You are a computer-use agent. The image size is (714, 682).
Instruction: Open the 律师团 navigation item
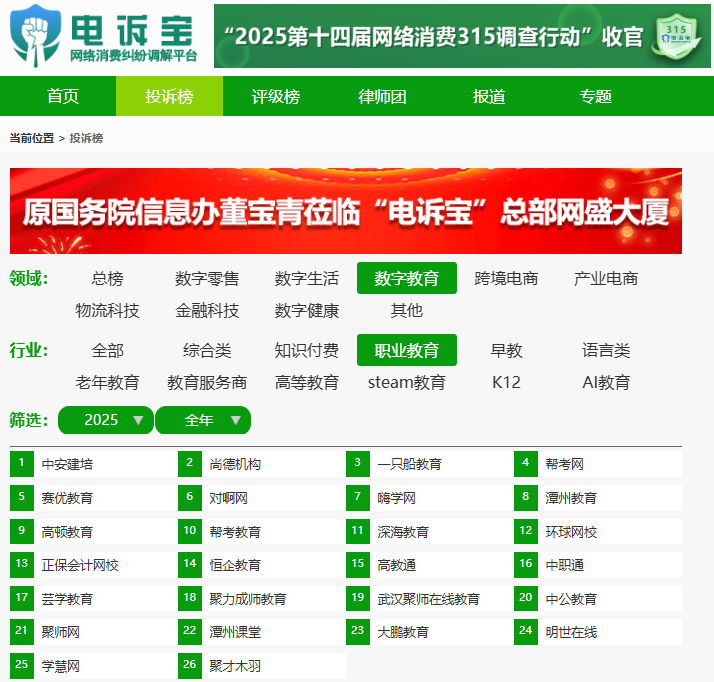383,97
